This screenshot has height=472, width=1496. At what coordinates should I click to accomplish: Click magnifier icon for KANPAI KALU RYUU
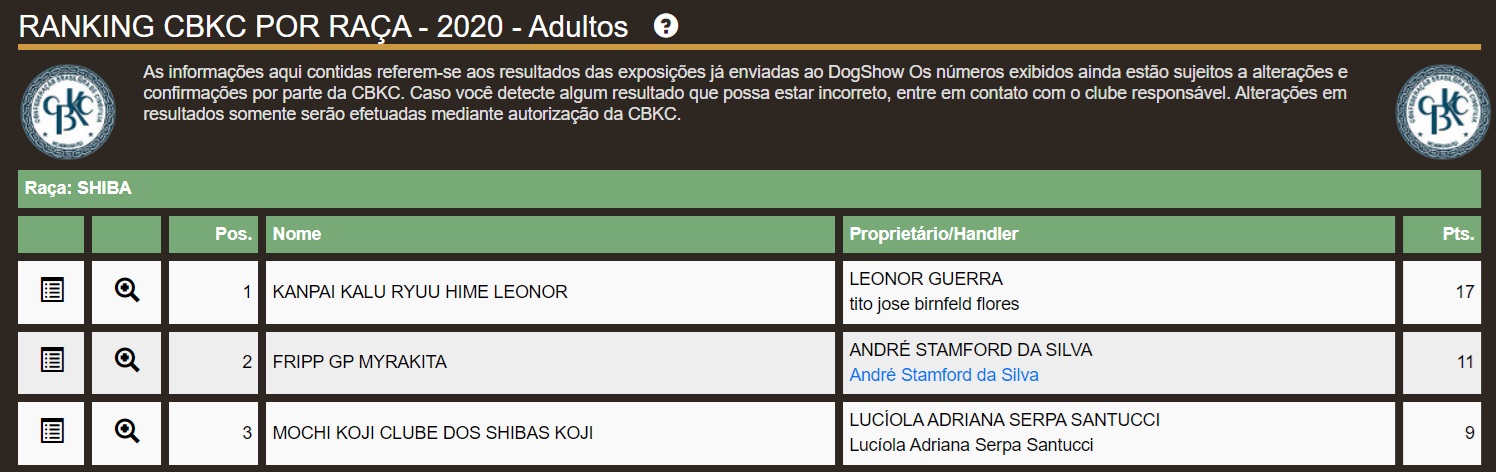127,291
